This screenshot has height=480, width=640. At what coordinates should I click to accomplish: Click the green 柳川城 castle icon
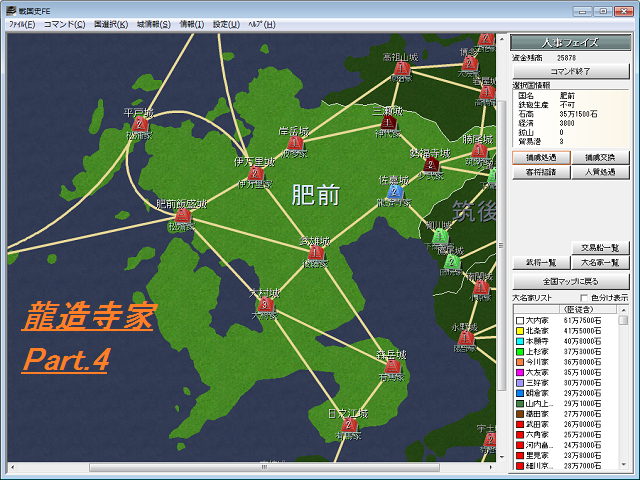(x=440, y=236)
